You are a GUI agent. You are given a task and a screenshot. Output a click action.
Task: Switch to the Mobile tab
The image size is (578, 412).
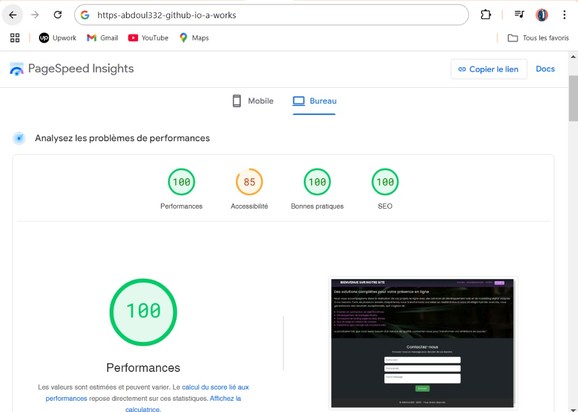pyautogui.click(x=253, y=101)
